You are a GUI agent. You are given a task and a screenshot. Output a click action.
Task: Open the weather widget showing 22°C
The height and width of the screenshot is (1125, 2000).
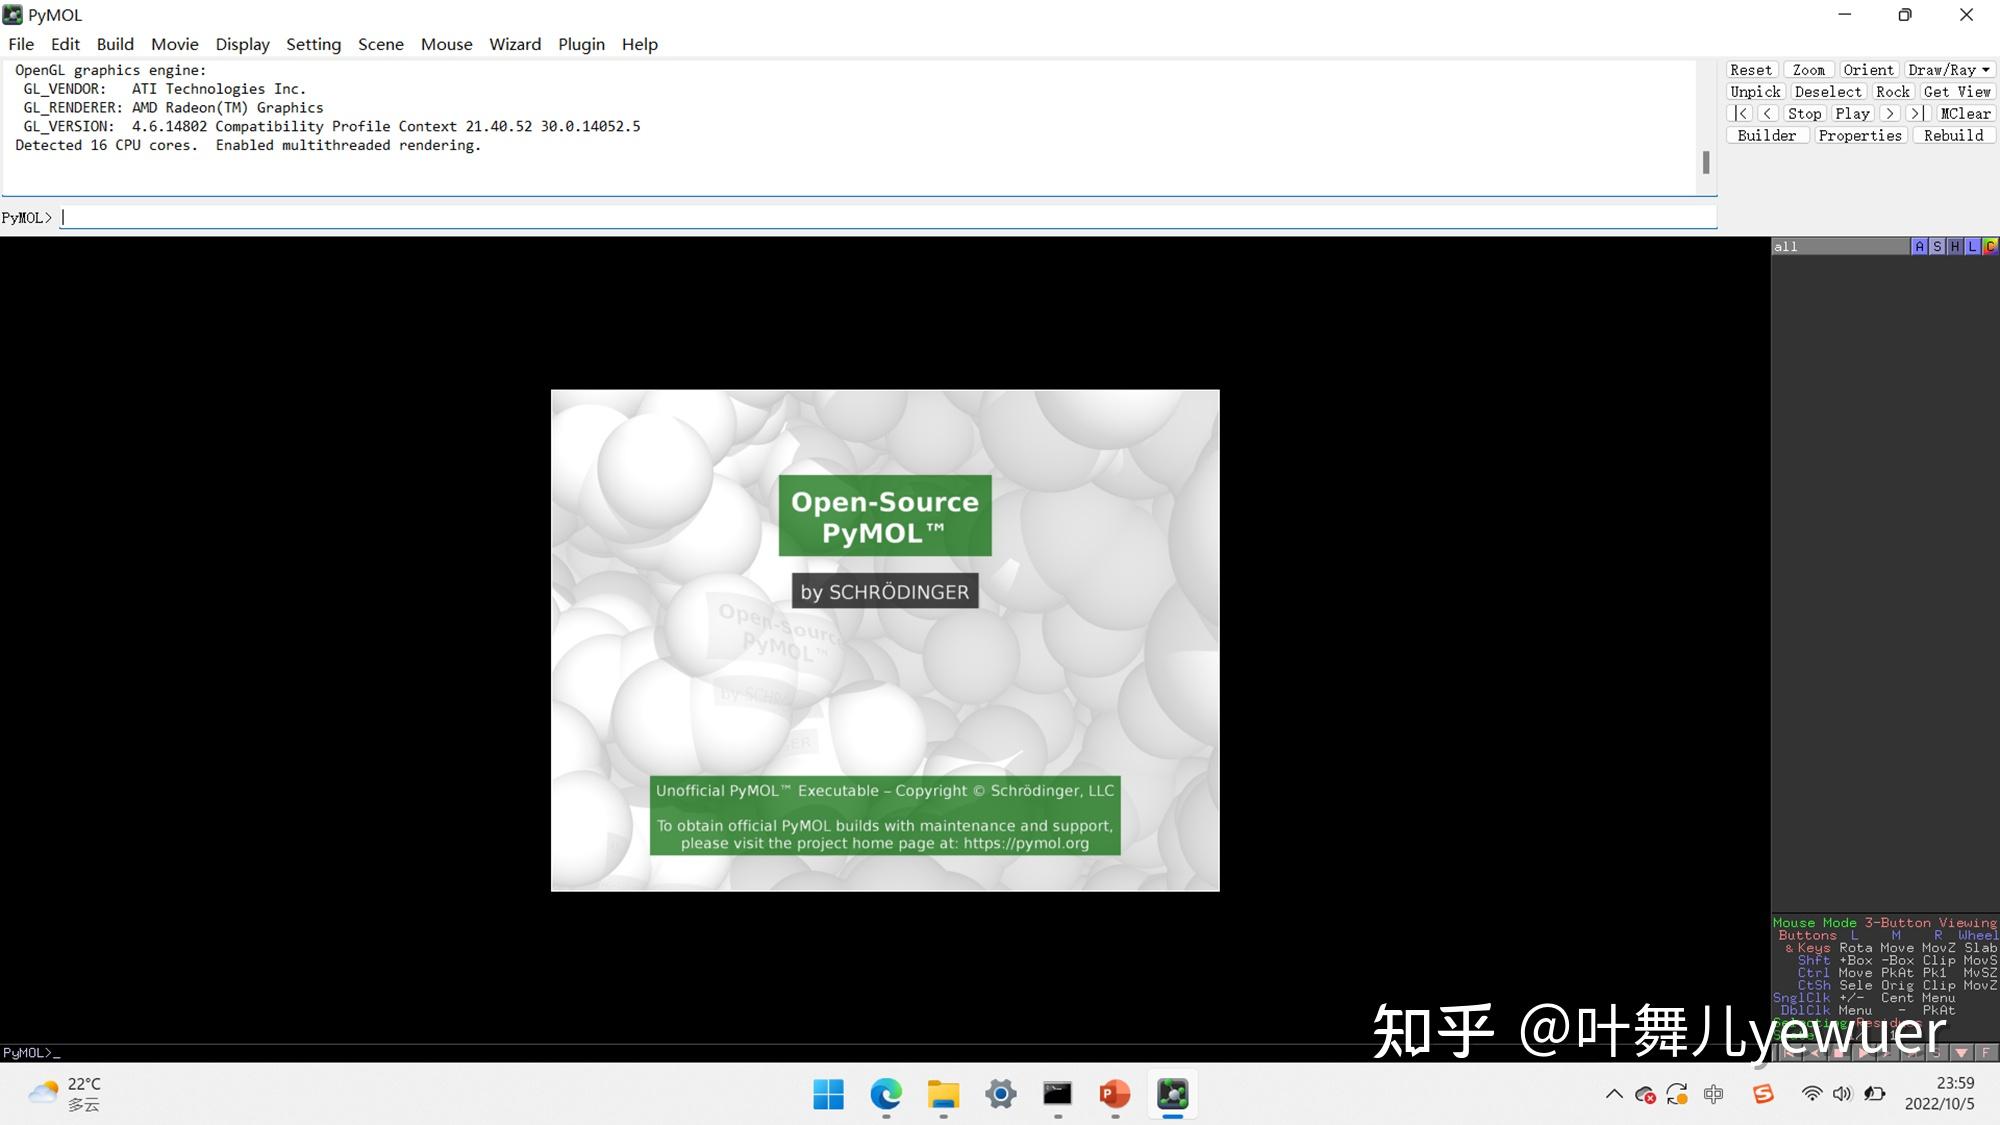tap(65, 1094)
